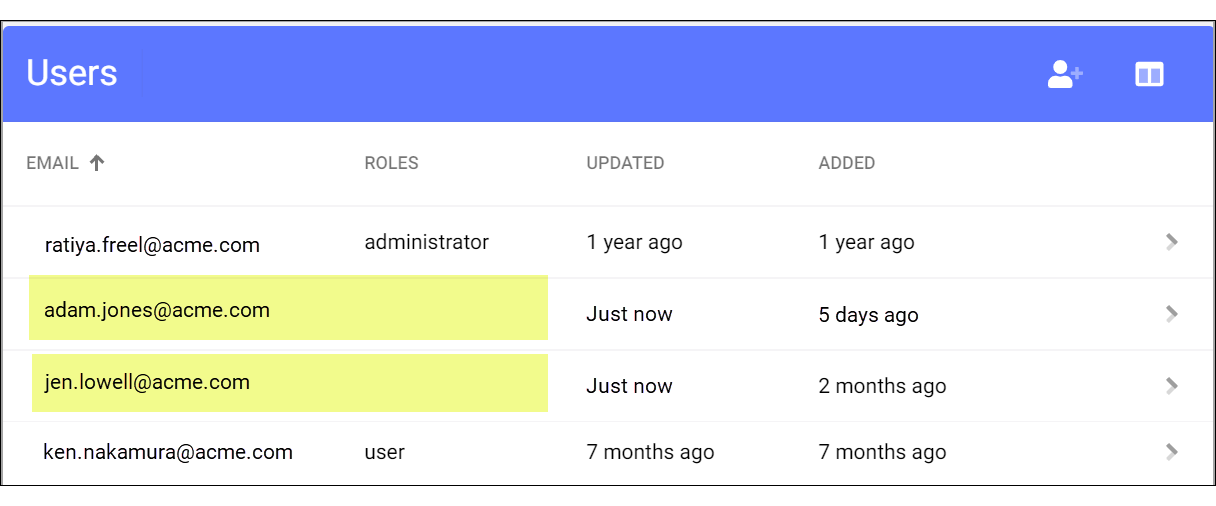Expand the ratiya.freel row chevron
Screen dimensions: 1216x506
click(x=1172, y=242)
